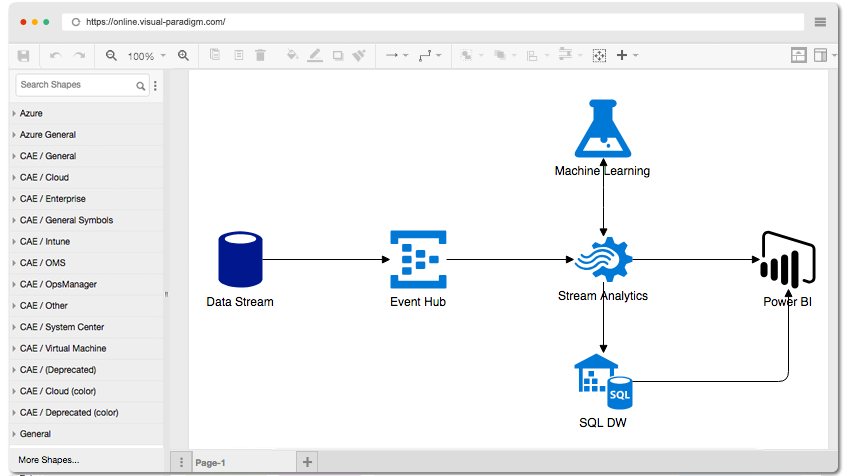Expand the CAE / Other category
Image resolution: width=848 pixels, height=476 pixels.
coord(87,306)
